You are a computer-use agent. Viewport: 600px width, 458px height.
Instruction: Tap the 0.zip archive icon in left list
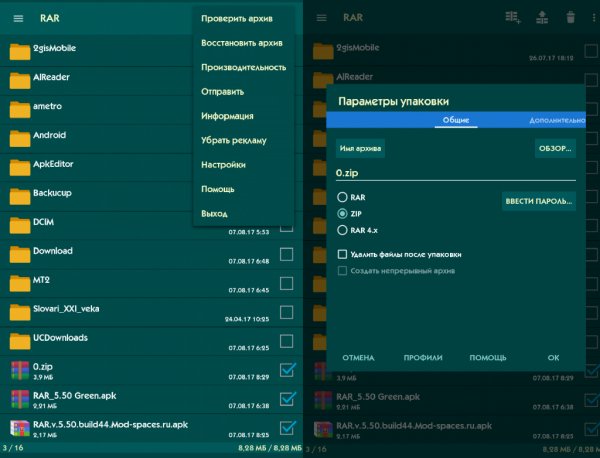pos(20,370)
